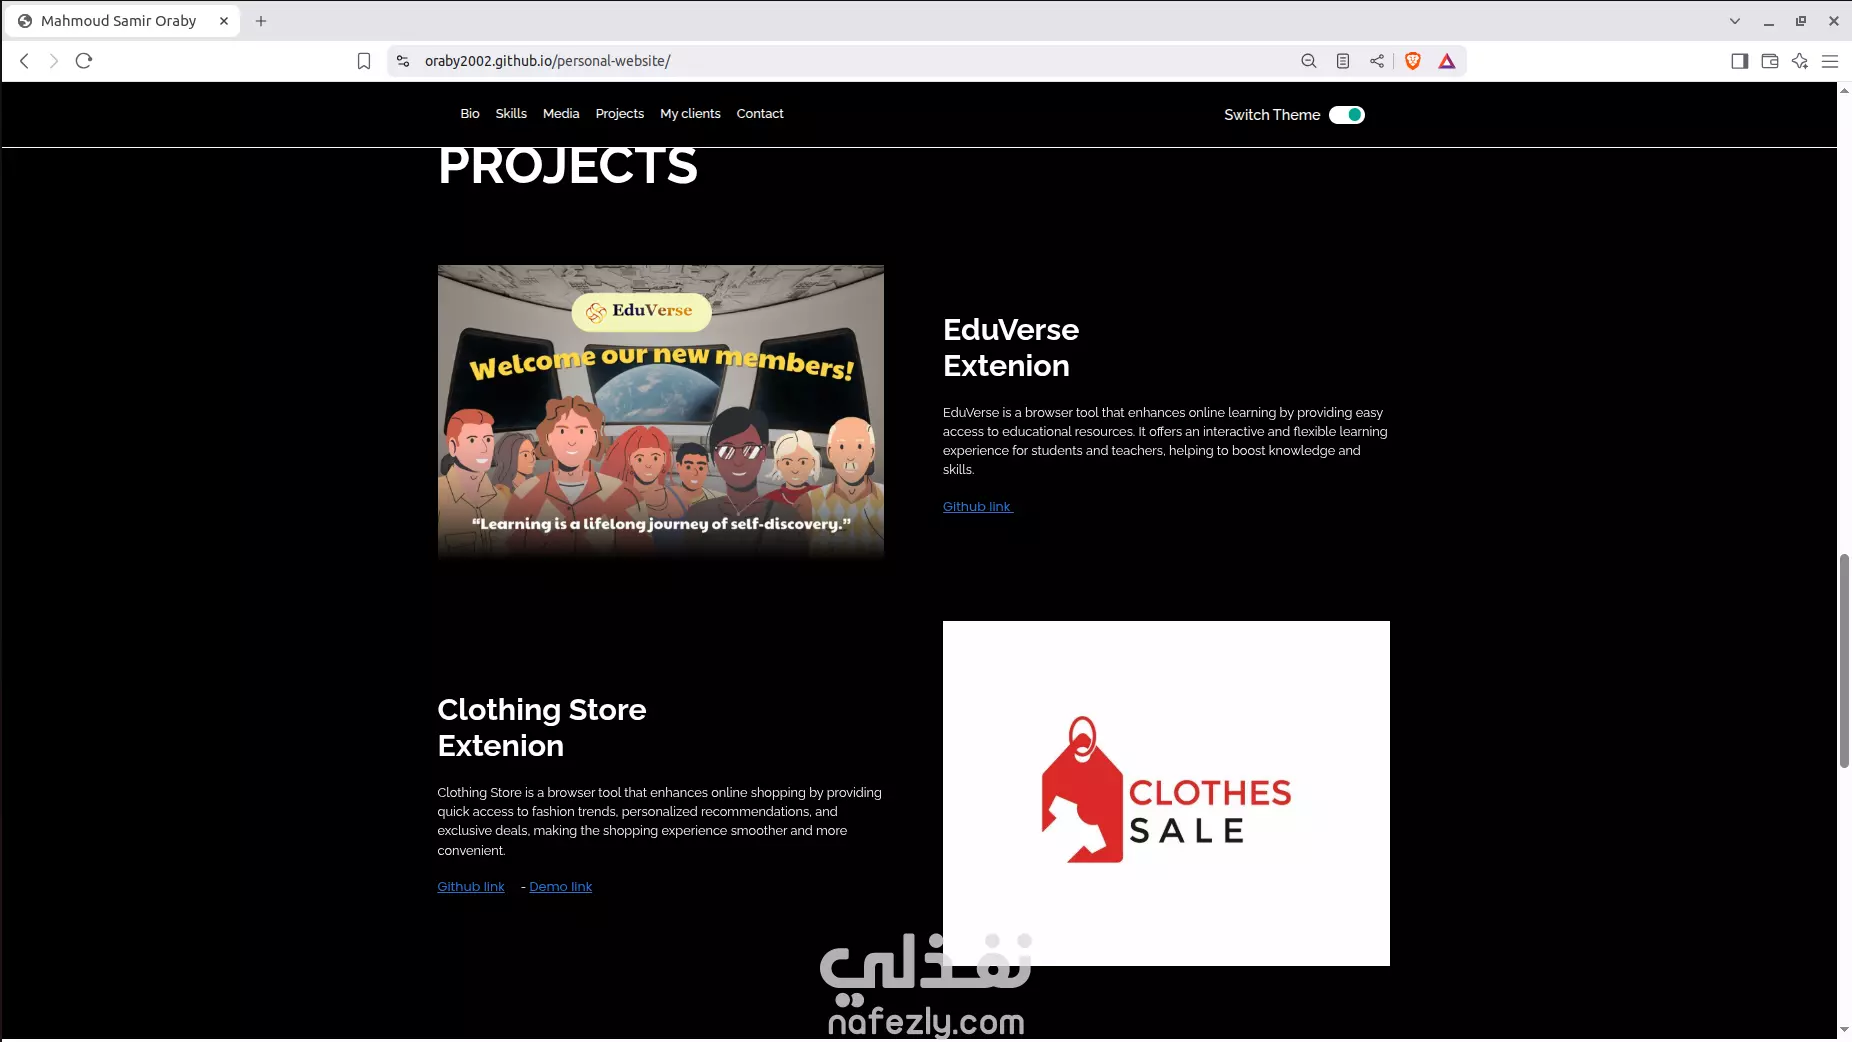The height and width of the screenshot is (1042, 1852).
Task: Go to the My clients nav item
Action: (x=690, y=114)
